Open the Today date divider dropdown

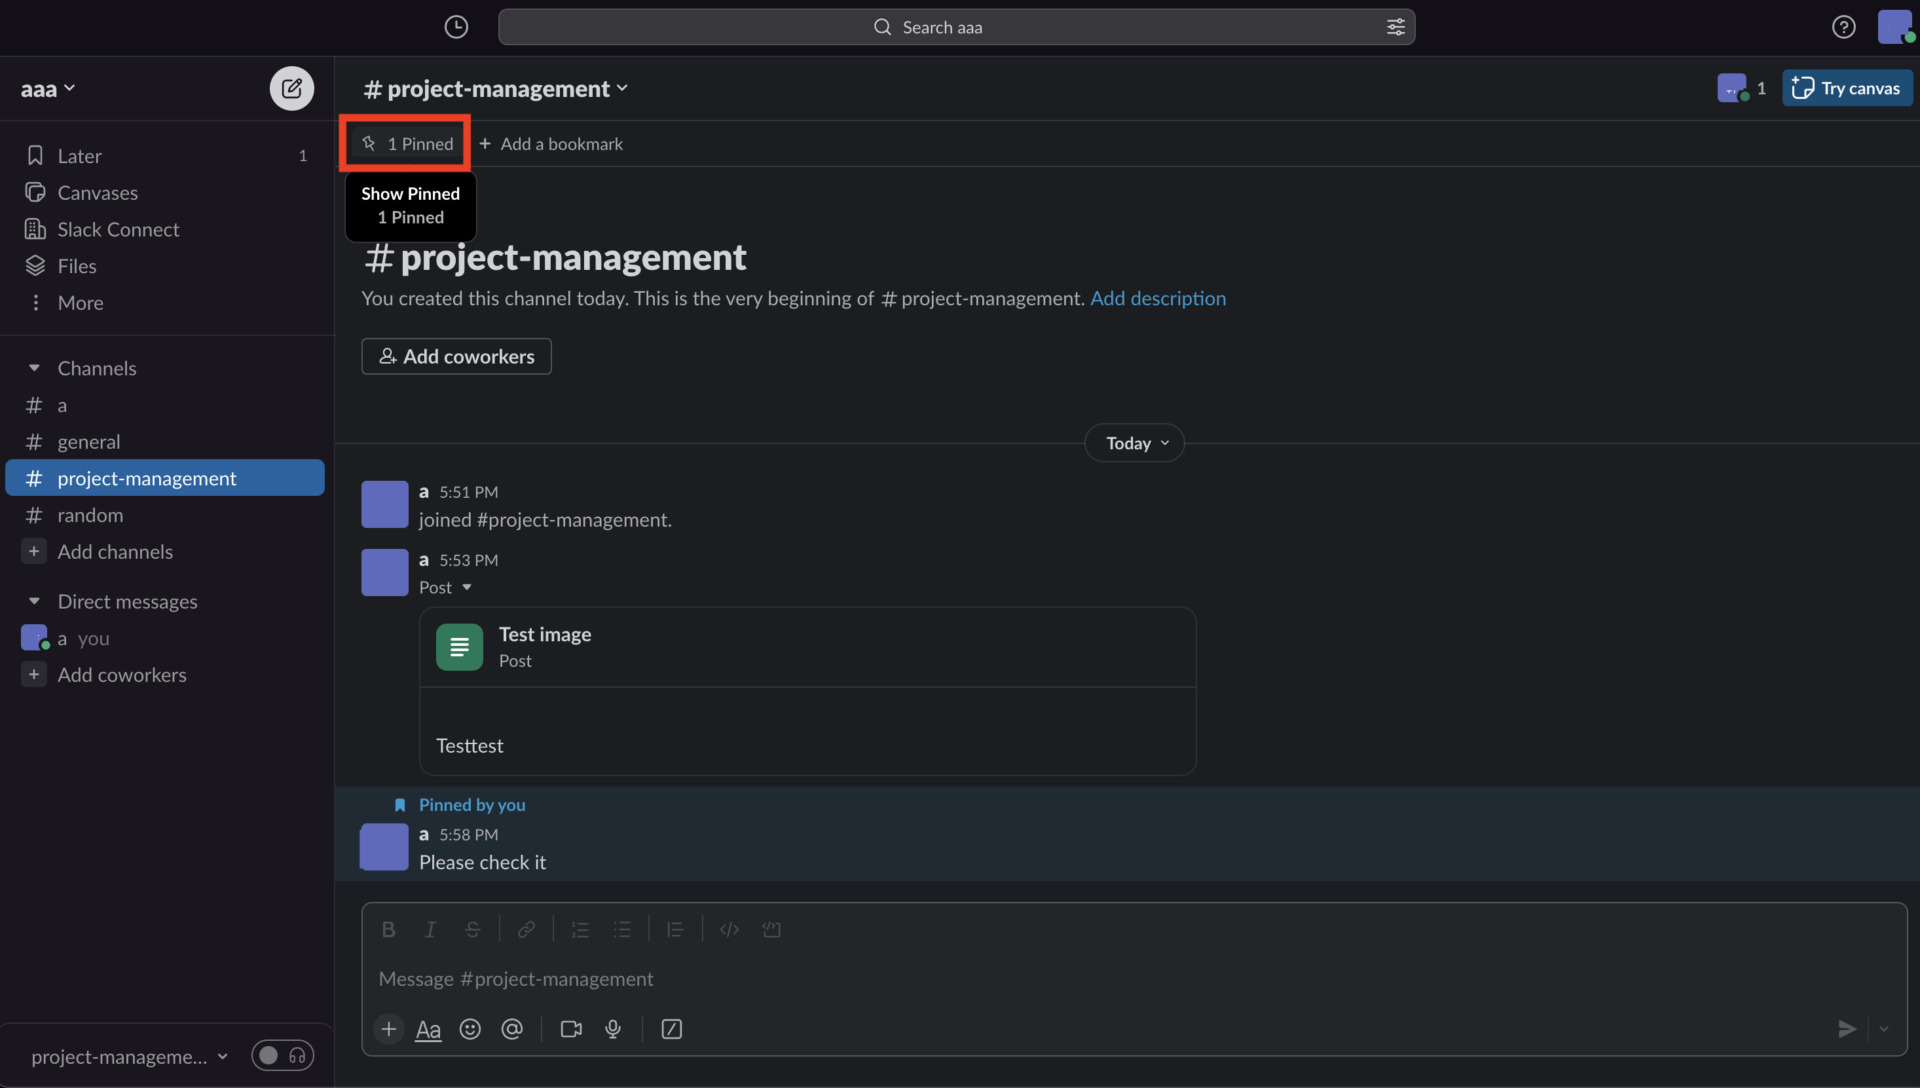pyautogui.click(x=1134, y=443)
